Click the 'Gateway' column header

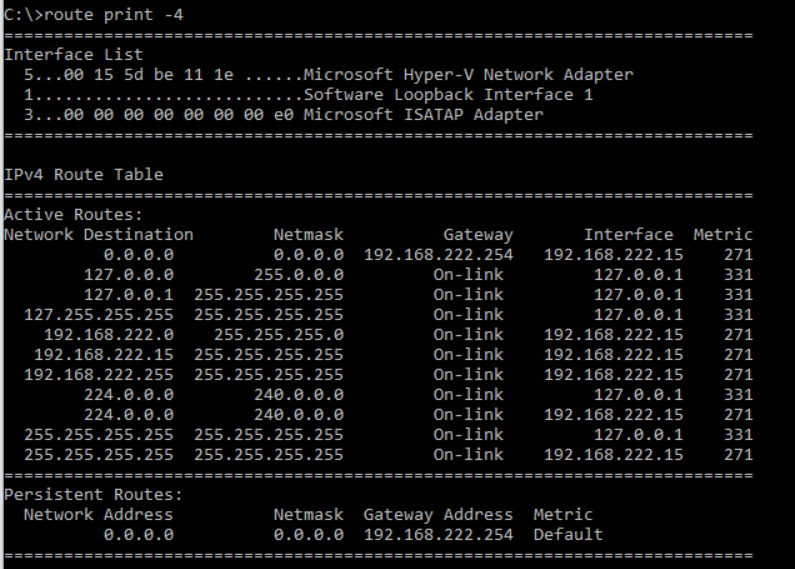click(x=478, y=235)
